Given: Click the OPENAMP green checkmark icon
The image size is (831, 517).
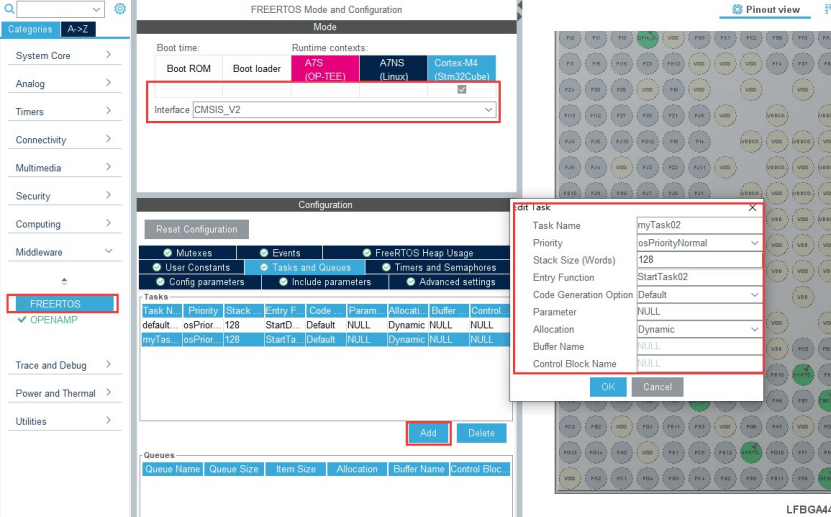Looking at the screenshot, I should (x=22, y=319).
